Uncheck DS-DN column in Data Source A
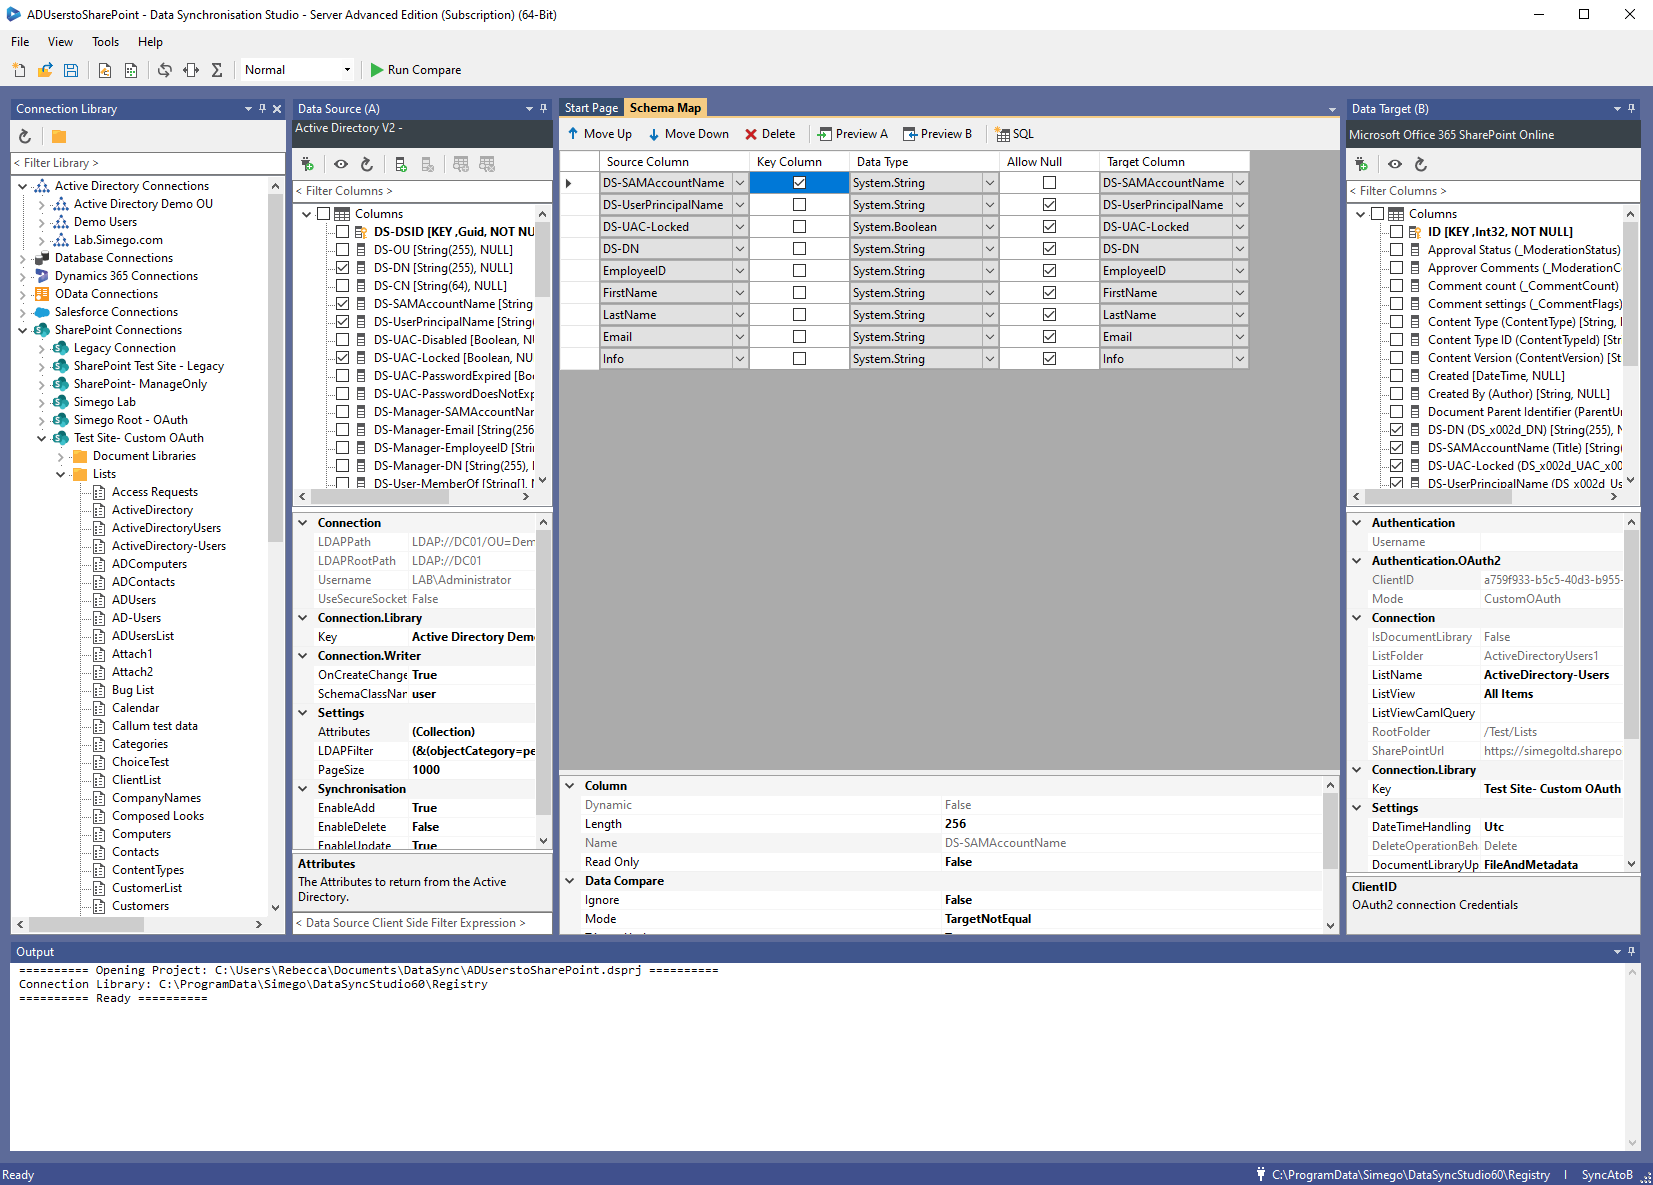This screenshot has height=1185, width=1653. [343, 268]
